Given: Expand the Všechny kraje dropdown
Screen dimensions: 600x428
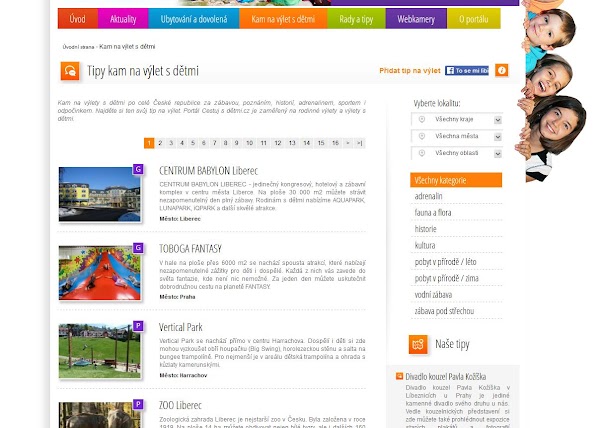Looking at the screenshot, I should [x=497, y=120].
